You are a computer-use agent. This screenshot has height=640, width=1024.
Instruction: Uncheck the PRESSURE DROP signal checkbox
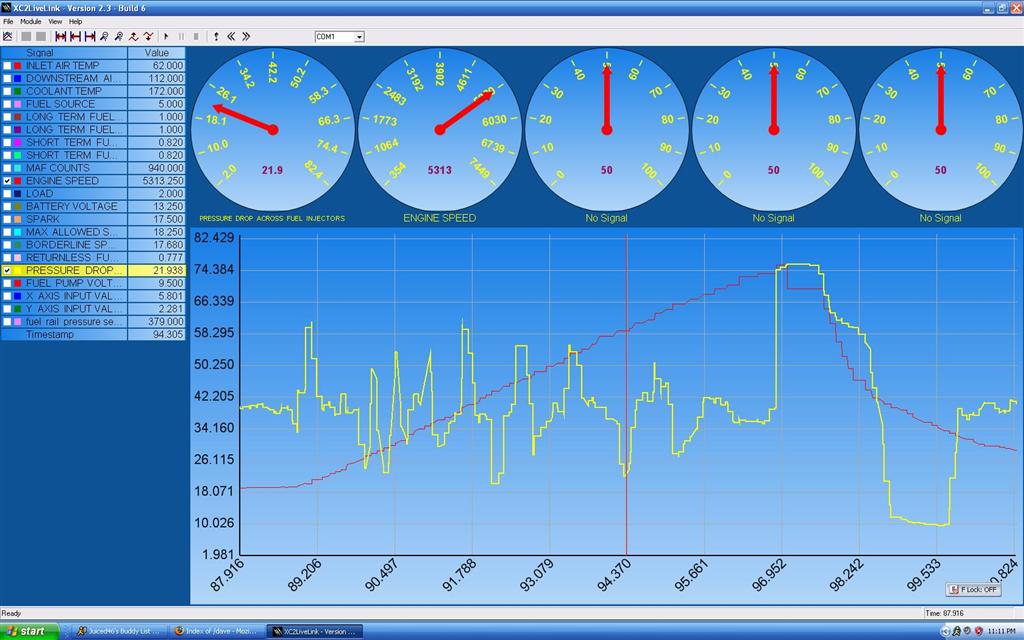coord(7,270)
